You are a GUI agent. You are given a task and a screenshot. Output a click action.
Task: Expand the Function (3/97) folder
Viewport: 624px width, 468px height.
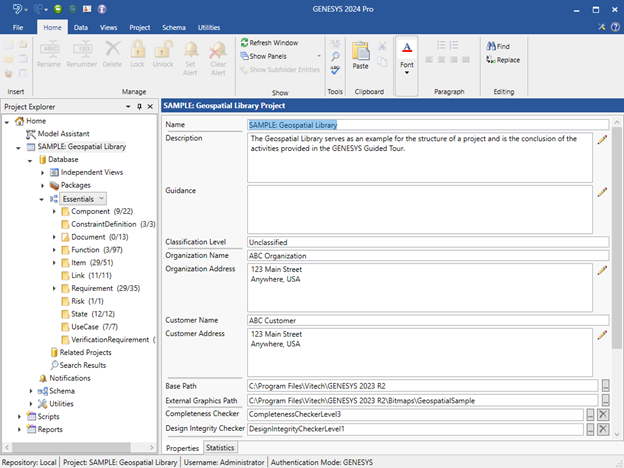[54, 250]
